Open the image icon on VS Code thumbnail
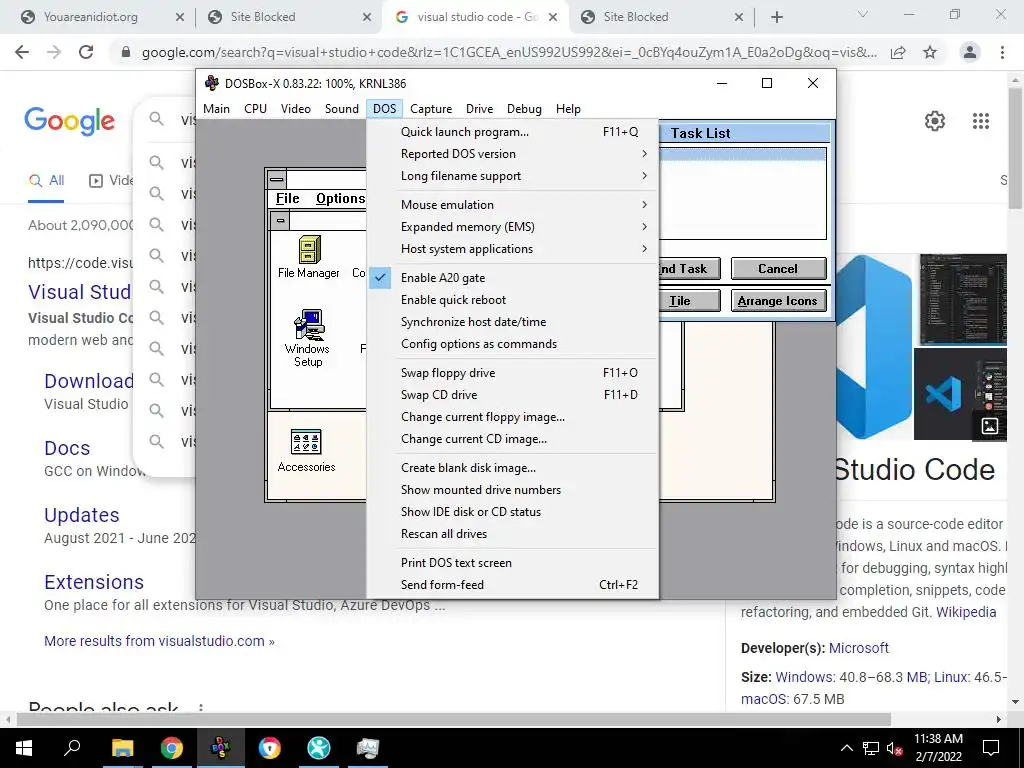This screenshot has width=1024, height=768. coord(989,426)
